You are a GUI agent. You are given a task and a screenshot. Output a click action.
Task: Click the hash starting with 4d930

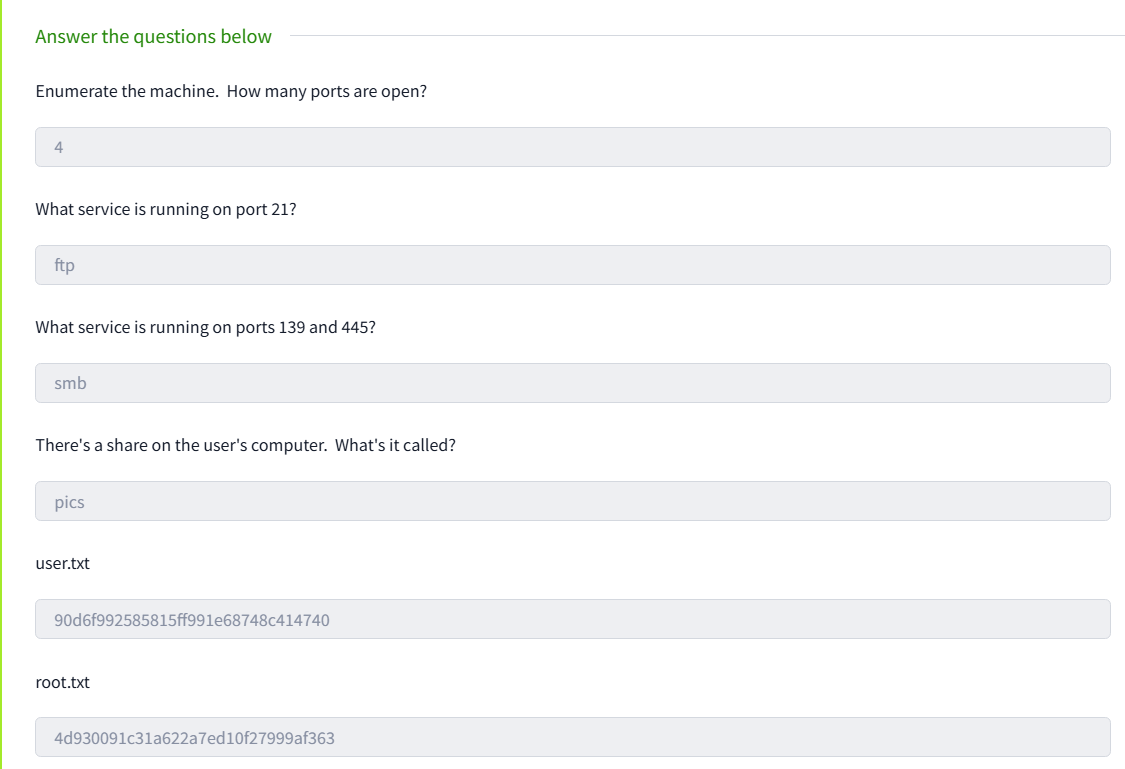(194, 738)
